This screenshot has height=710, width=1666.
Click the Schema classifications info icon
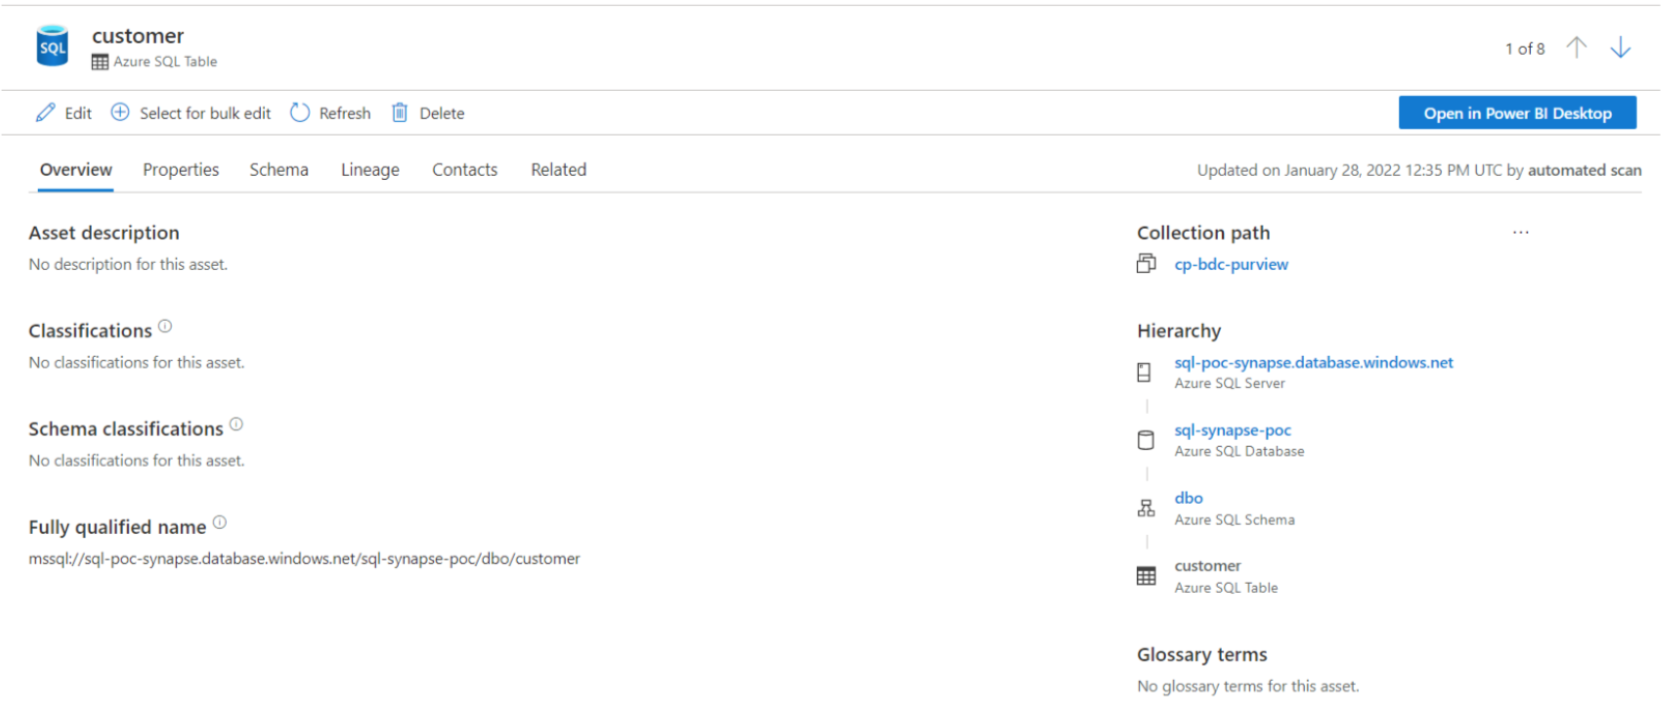pyautogui.click(x=236, y=424)
